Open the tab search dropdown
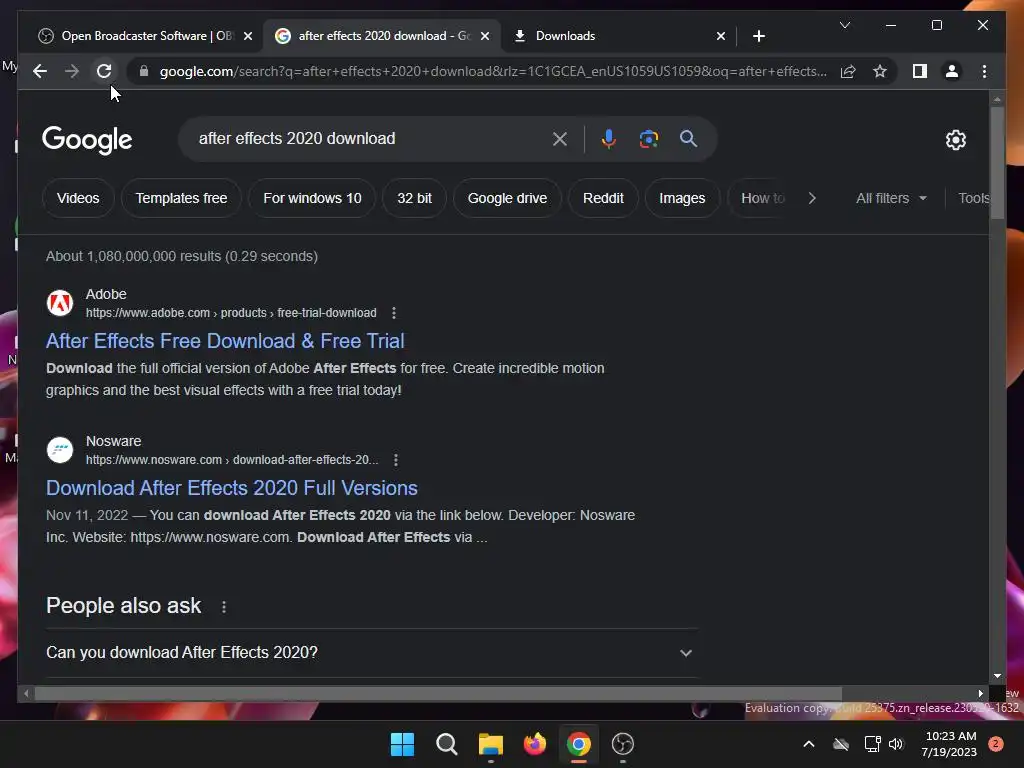The height and width of the screenshot is (768, 1024). point(844,25)
